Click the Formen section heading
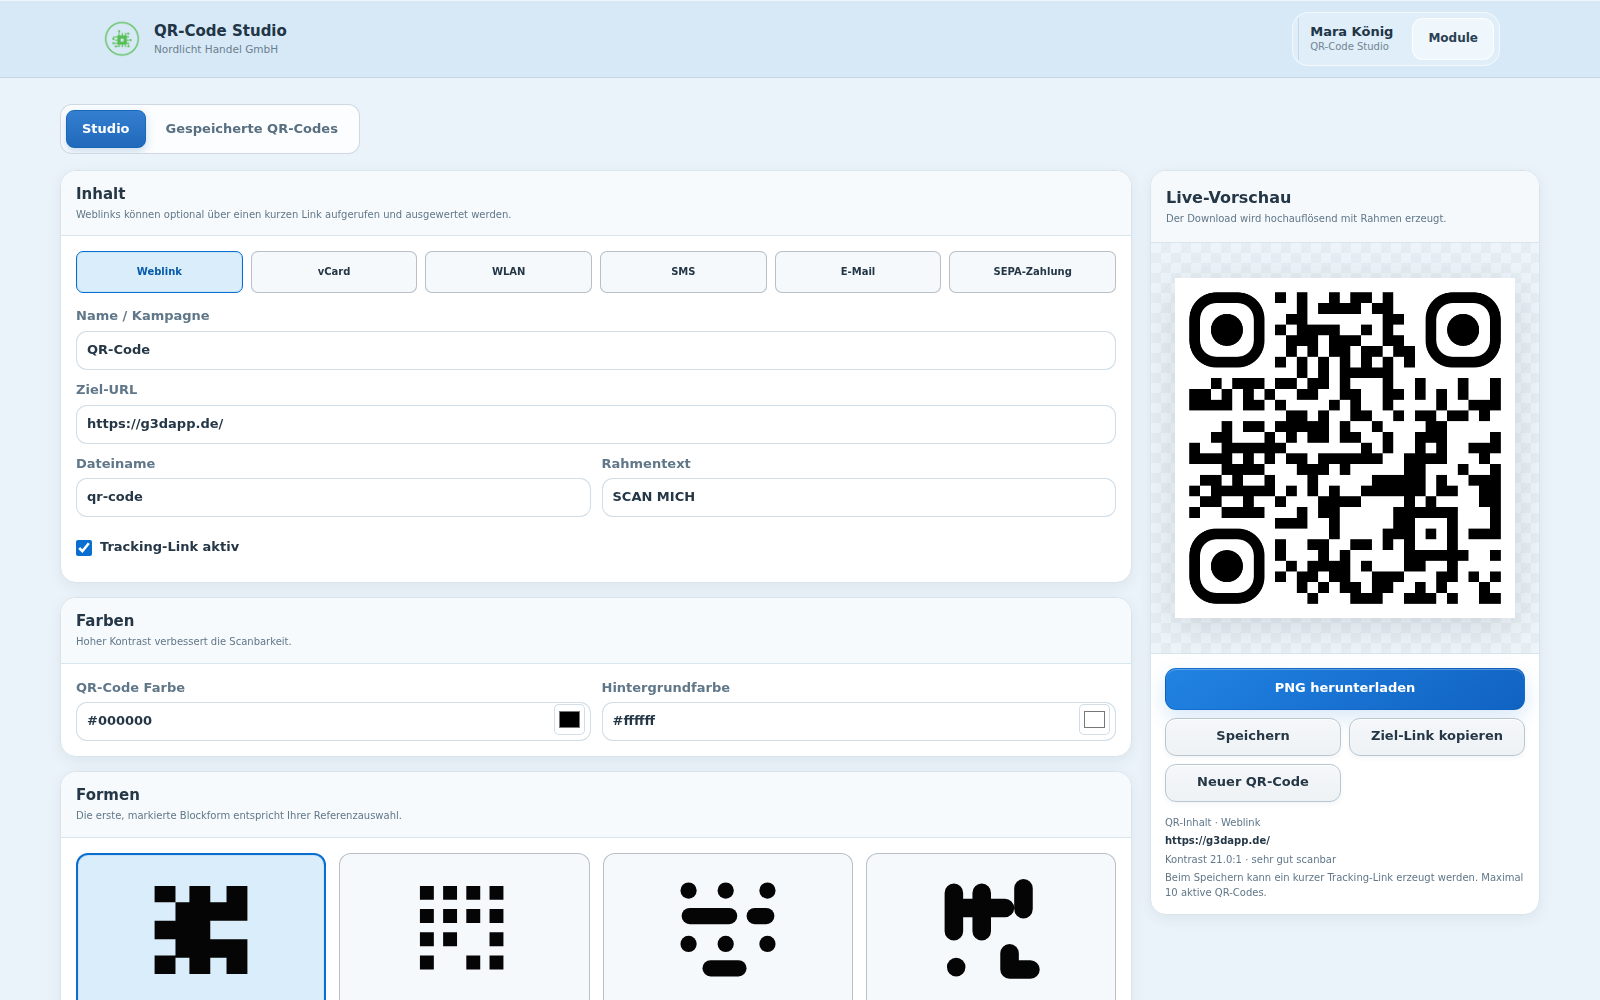1600x1000 pixels. 108,795
